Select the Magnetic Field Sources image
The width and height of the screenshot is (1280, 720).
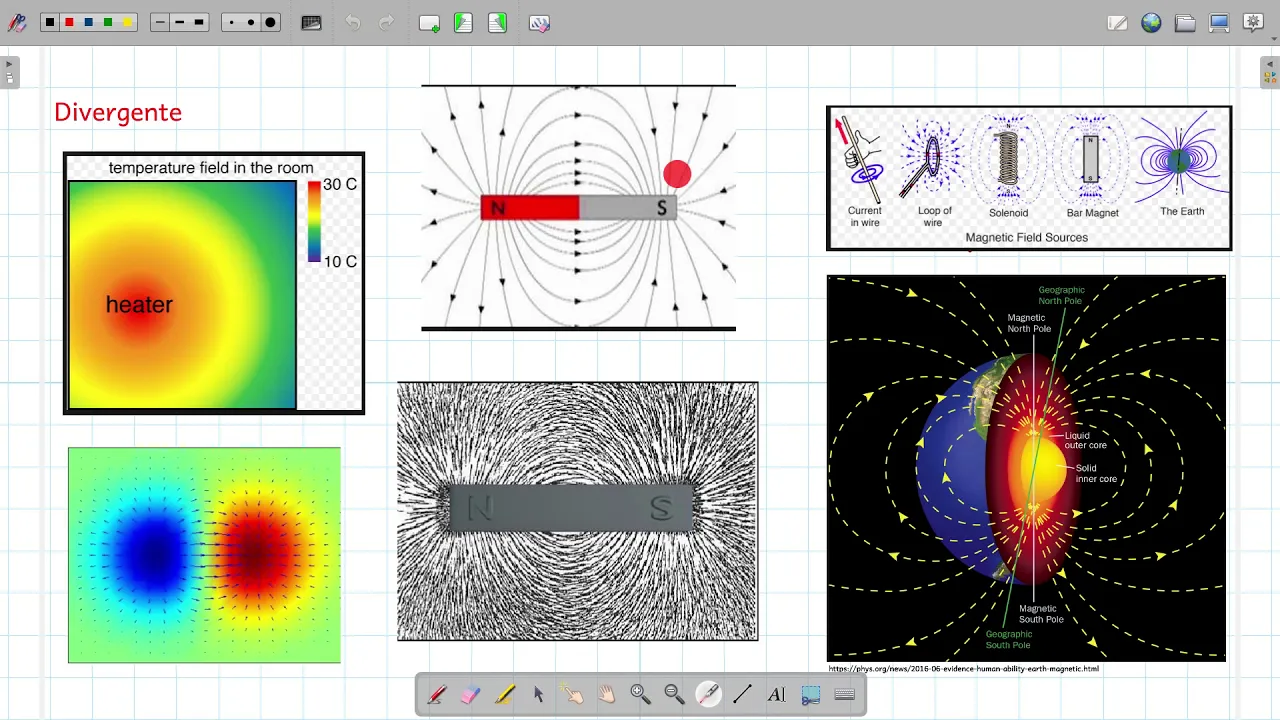1029,178
